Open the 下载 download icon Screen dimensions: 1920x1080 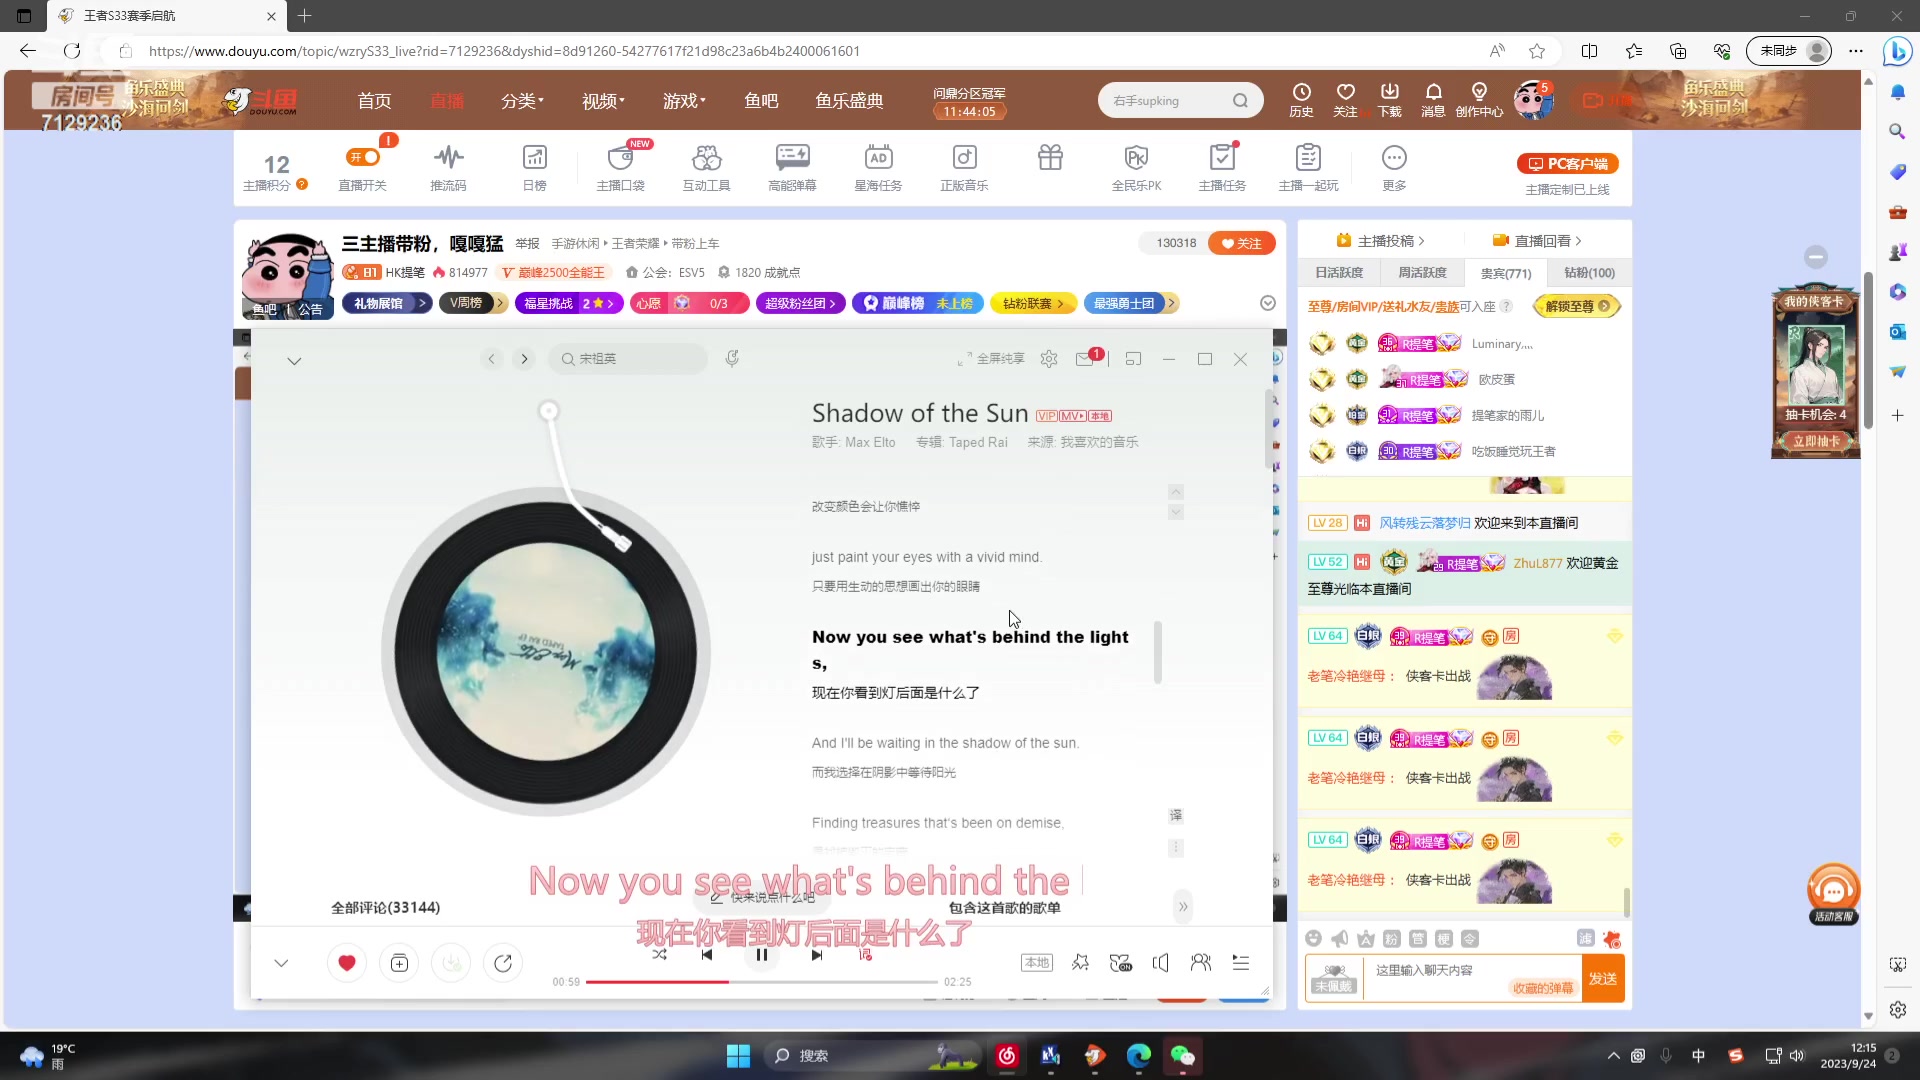click(x=1389, y=101)
